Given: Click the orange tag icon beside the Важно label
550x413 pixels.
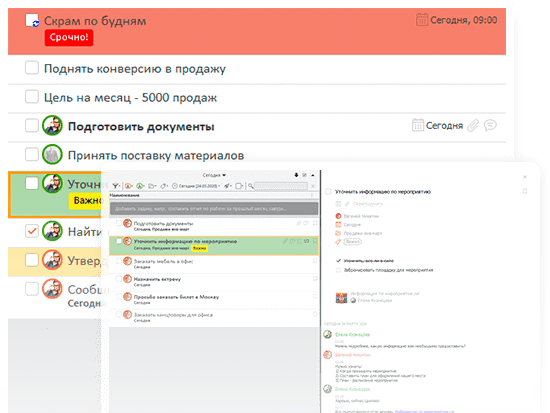Looking at the screenshot, I should tap(338, 241).
